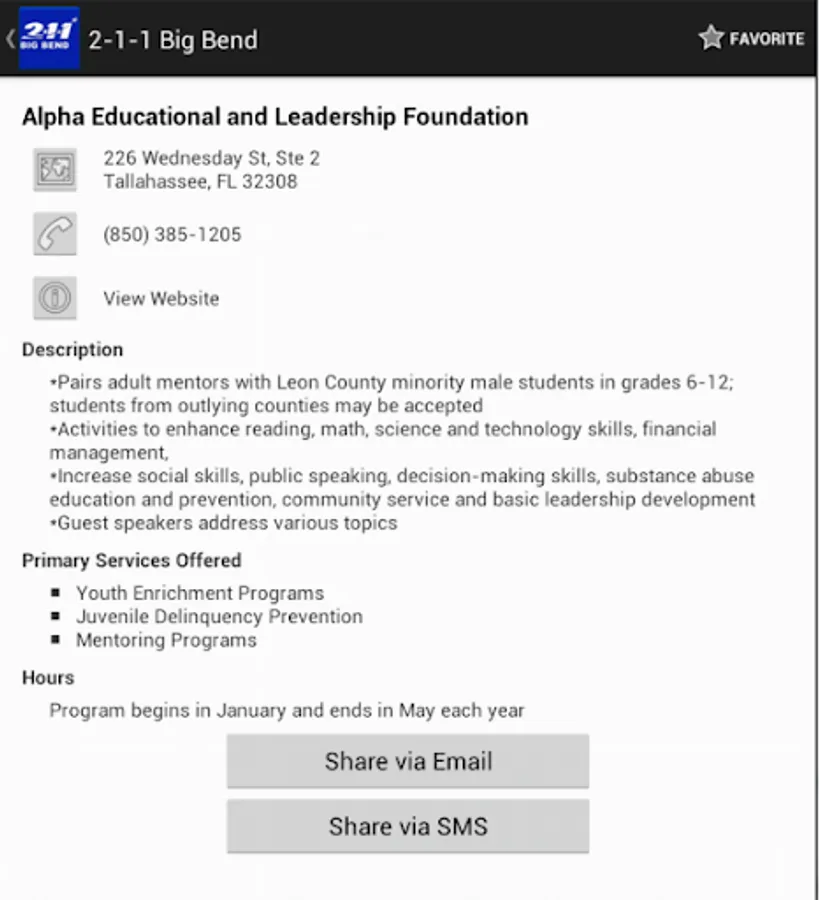Viewport: 819px width, 900px height.
Task: Select the Mentoring Programs service
Action: coord(166,640)
